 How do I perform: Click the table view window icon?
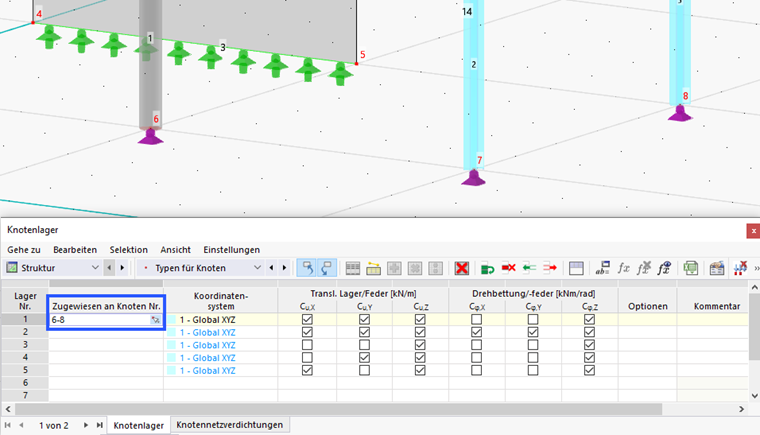tap(576, 268)
